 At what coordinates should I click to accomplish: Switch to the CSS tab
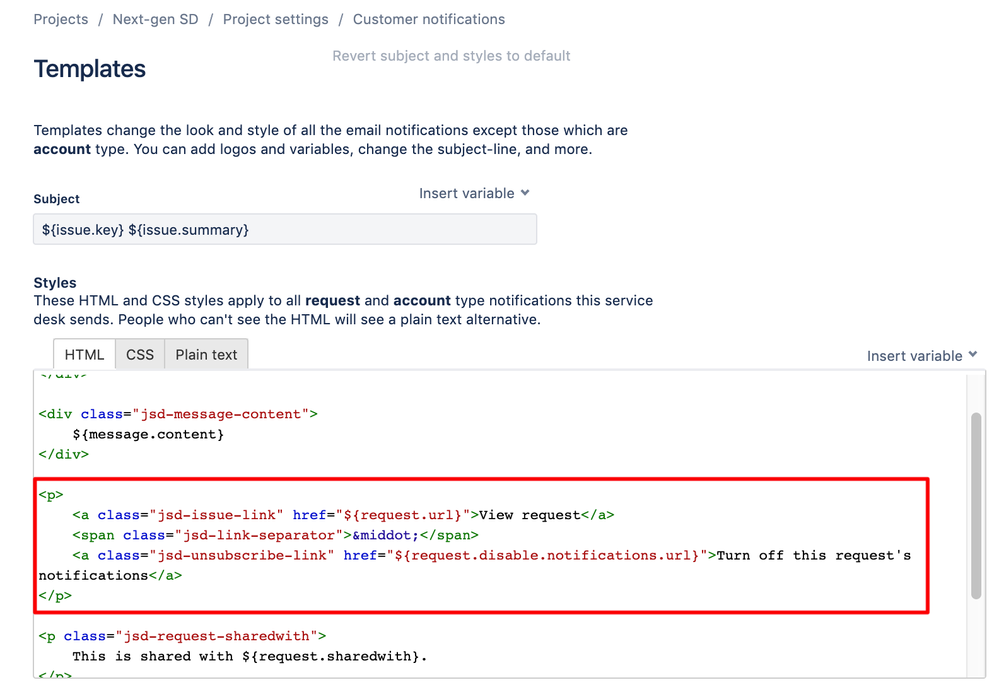pyautogui.click(x=139, y=354)
